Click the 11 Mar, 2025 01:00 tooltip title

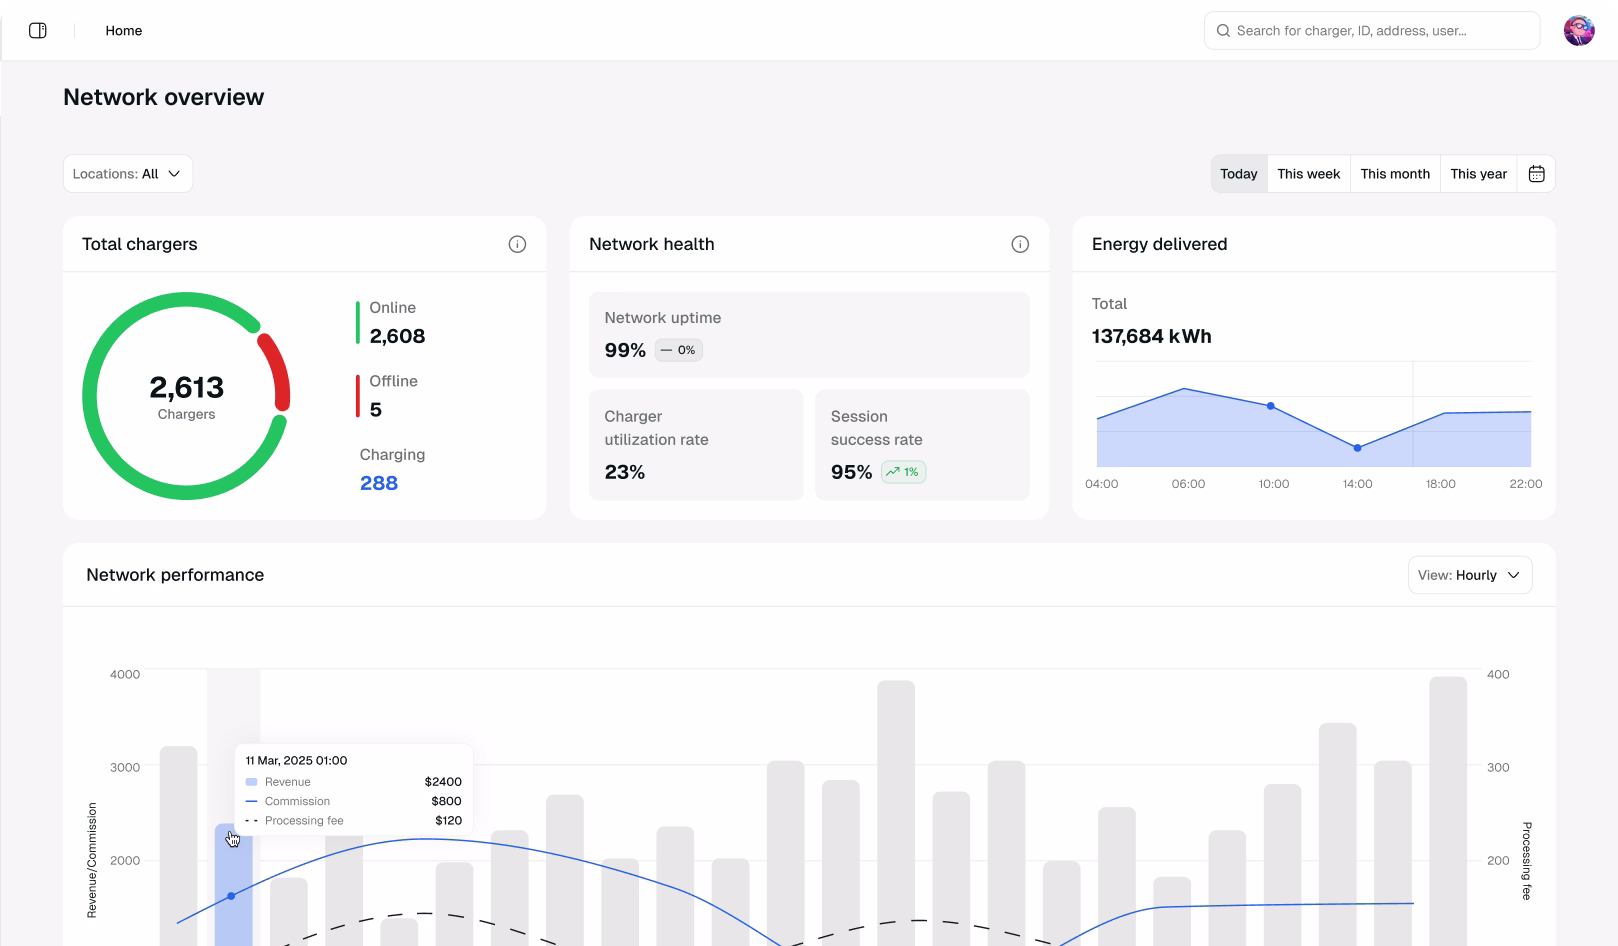coord(296,760)
